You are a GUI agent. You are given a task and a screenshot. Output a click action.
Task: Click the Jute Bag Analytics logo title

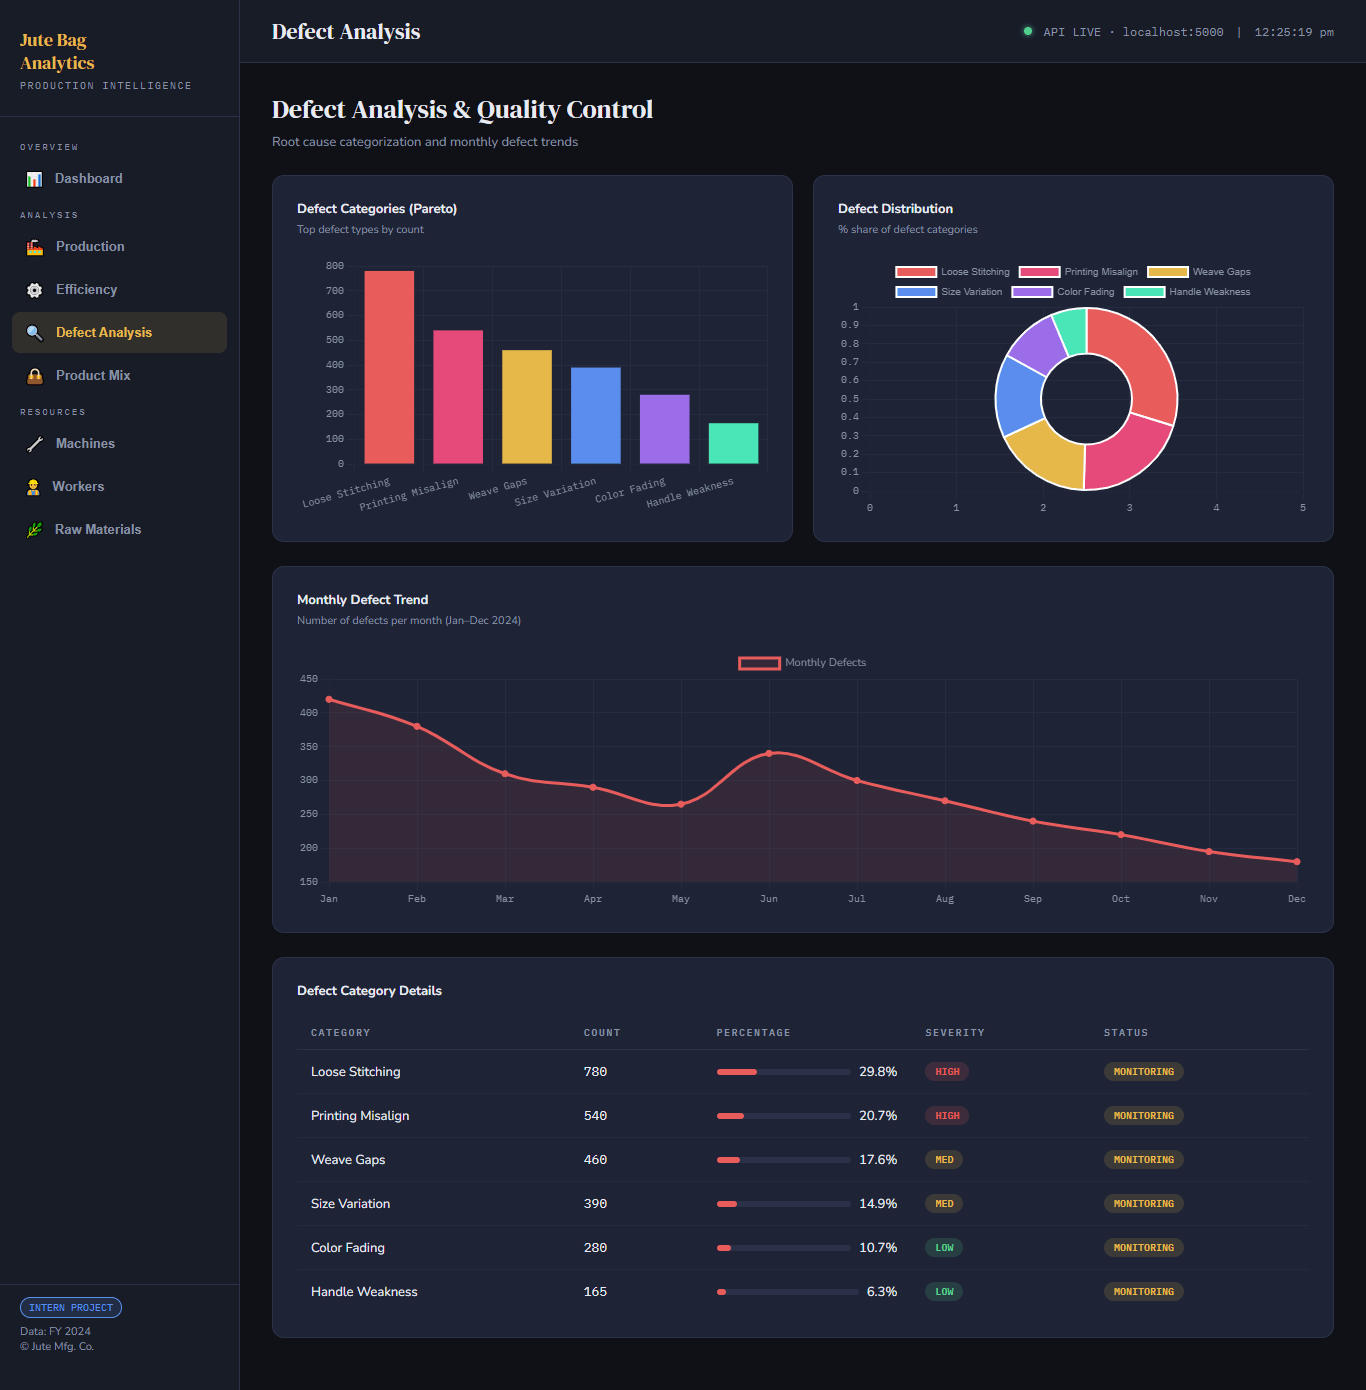[57, 52]
